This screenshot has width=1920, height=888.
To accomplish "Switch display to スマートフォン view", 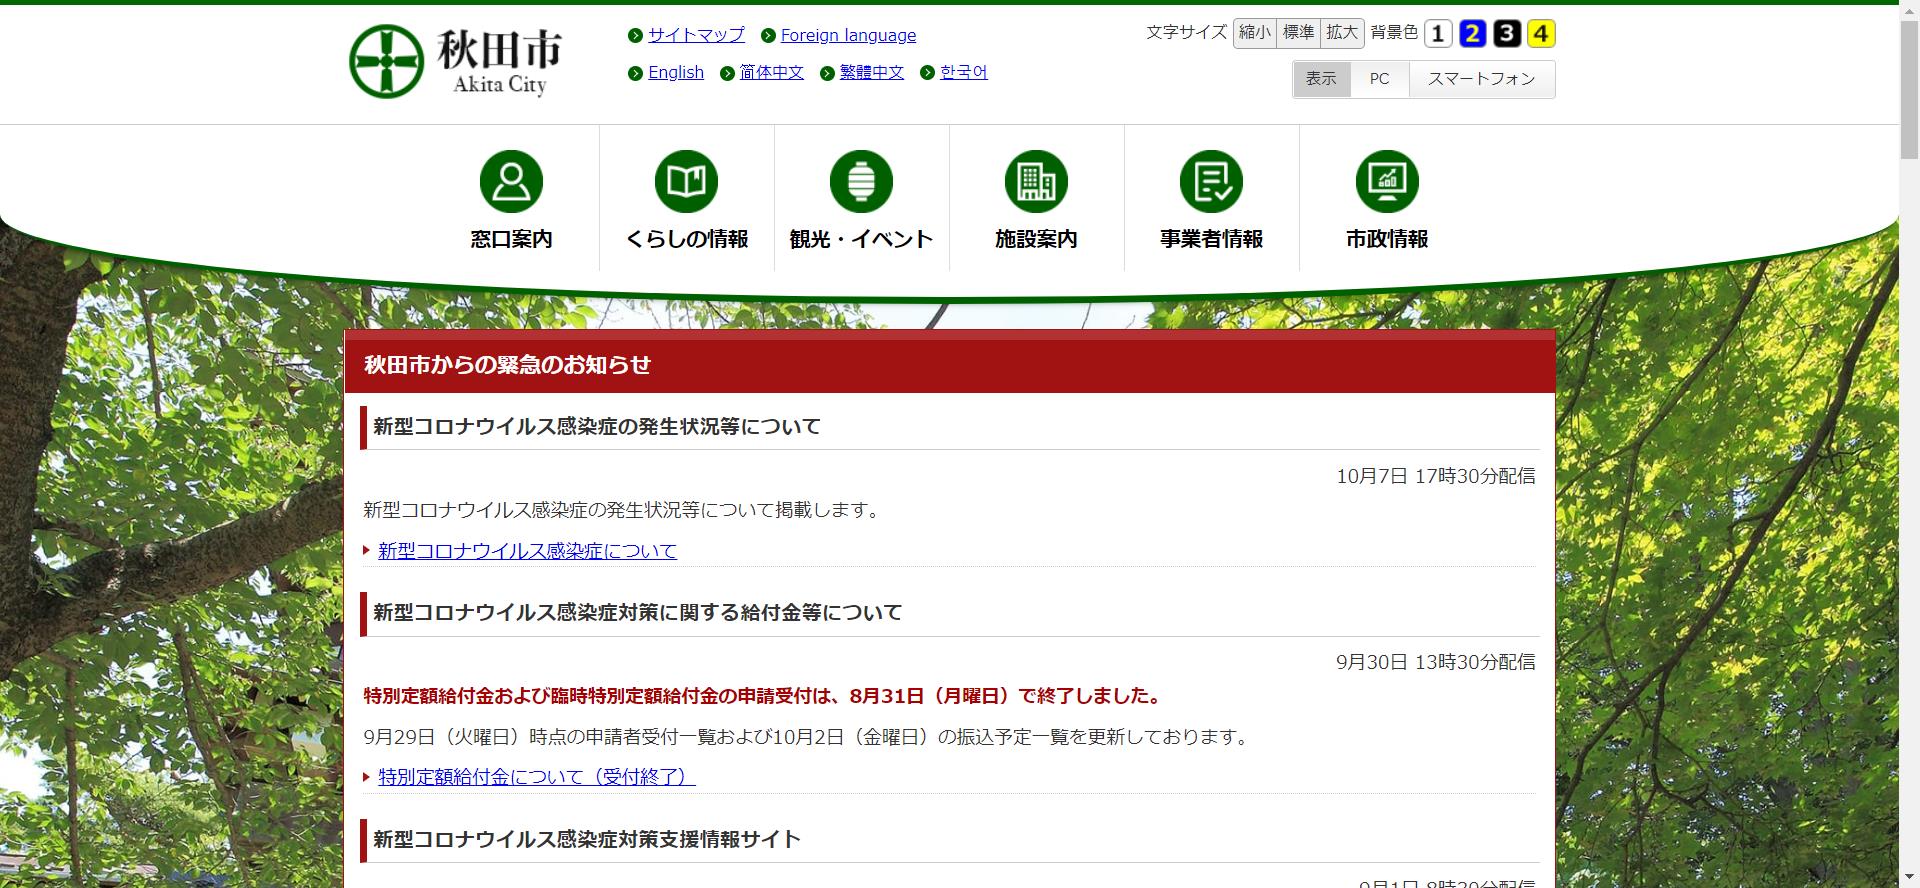I will tap(1481, 79).
